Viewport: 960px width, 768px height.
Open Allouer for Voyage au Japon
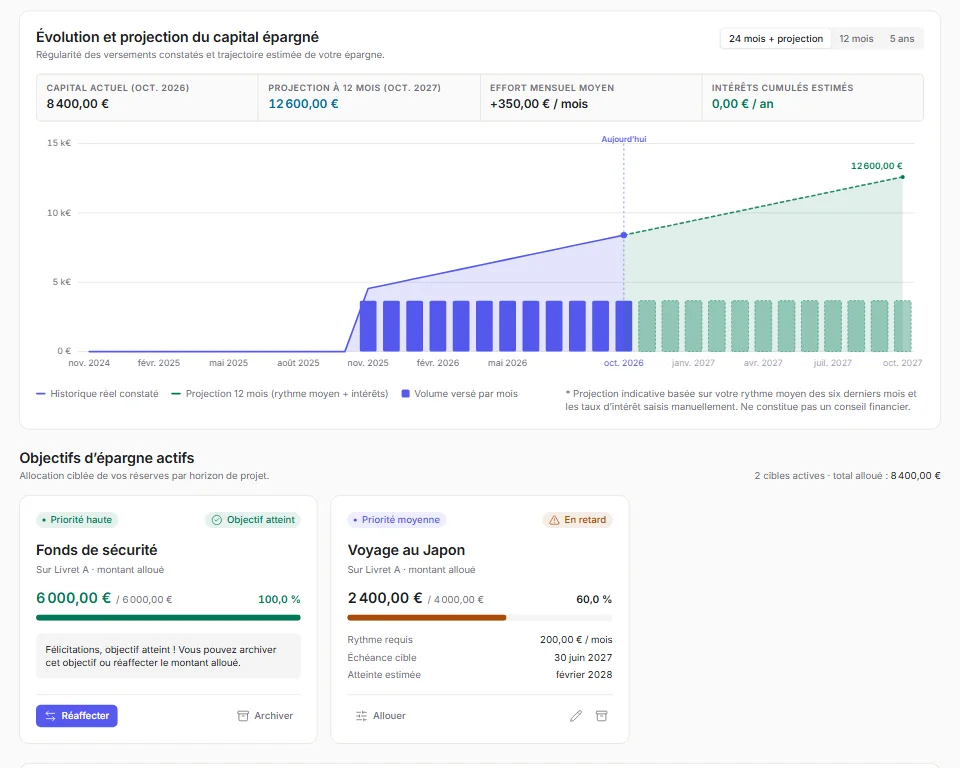[x=380, y=715]
